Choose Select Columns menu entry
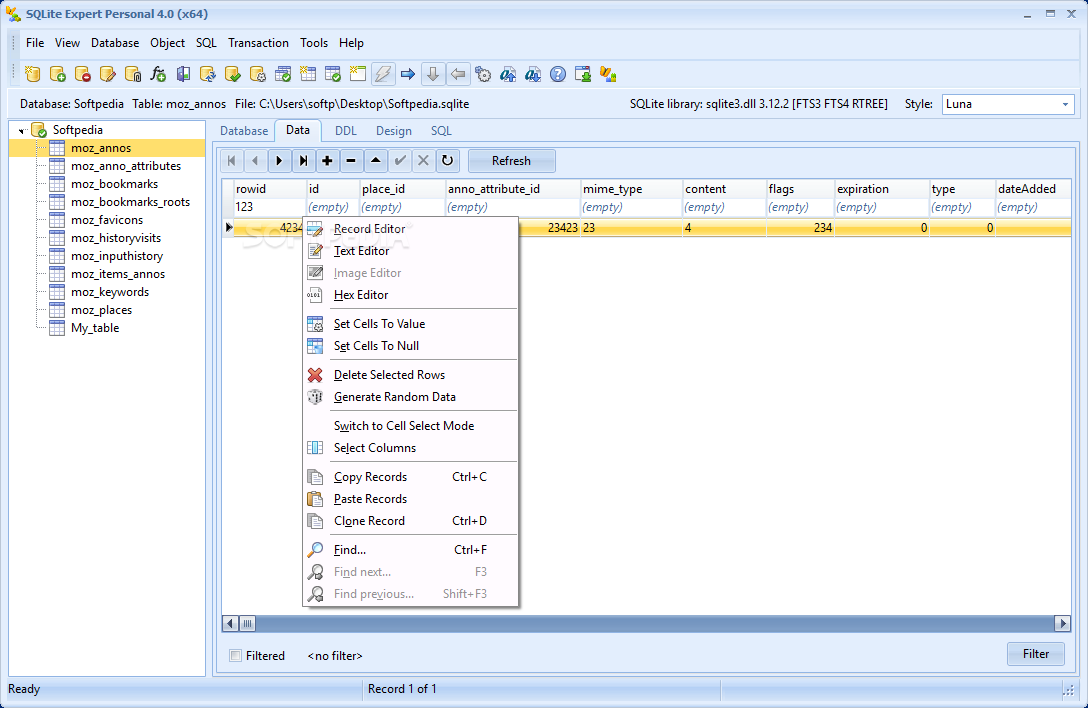This screenshot has width=1088, height=708. tap(411, 448)
